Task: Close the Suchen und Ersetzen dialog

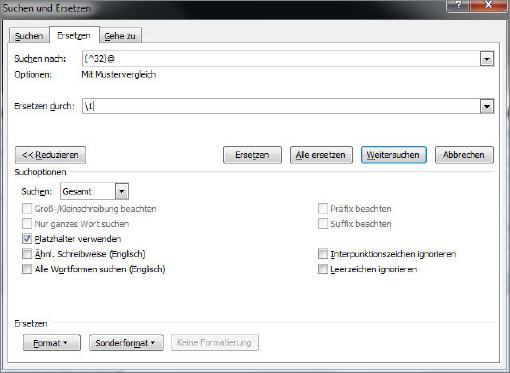Action: coord(489,5)
